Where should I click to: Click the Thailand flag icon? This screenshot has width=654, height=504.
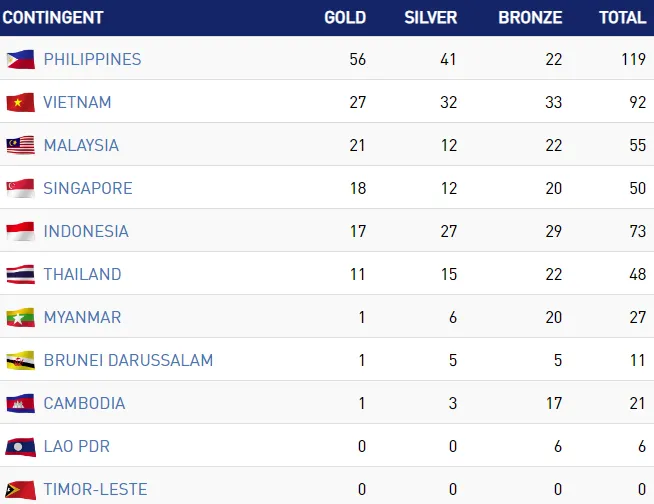point(21,274)
